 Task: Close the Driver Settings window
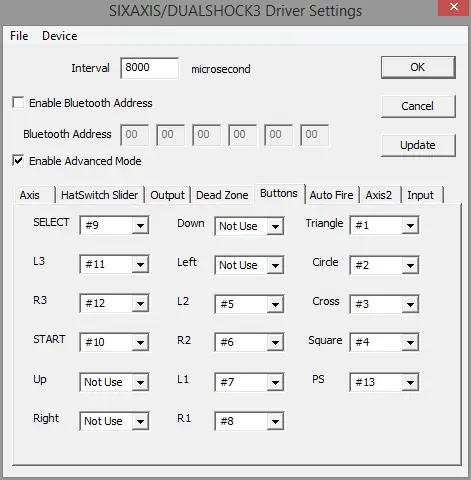tap(454, 7)
